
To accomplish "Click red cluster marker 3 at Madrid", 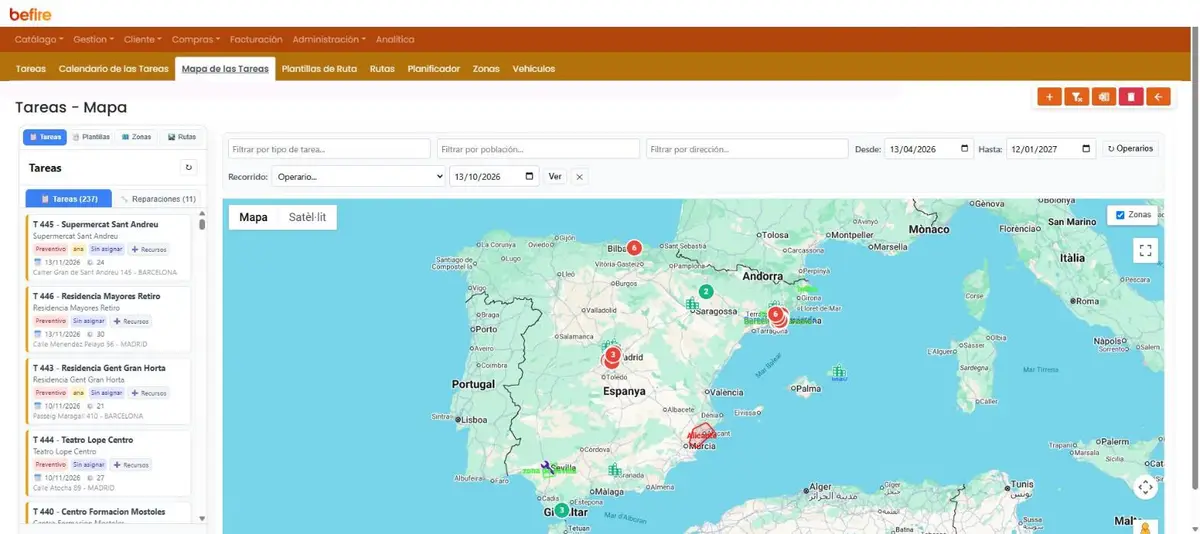I will (x=613, y=355).
